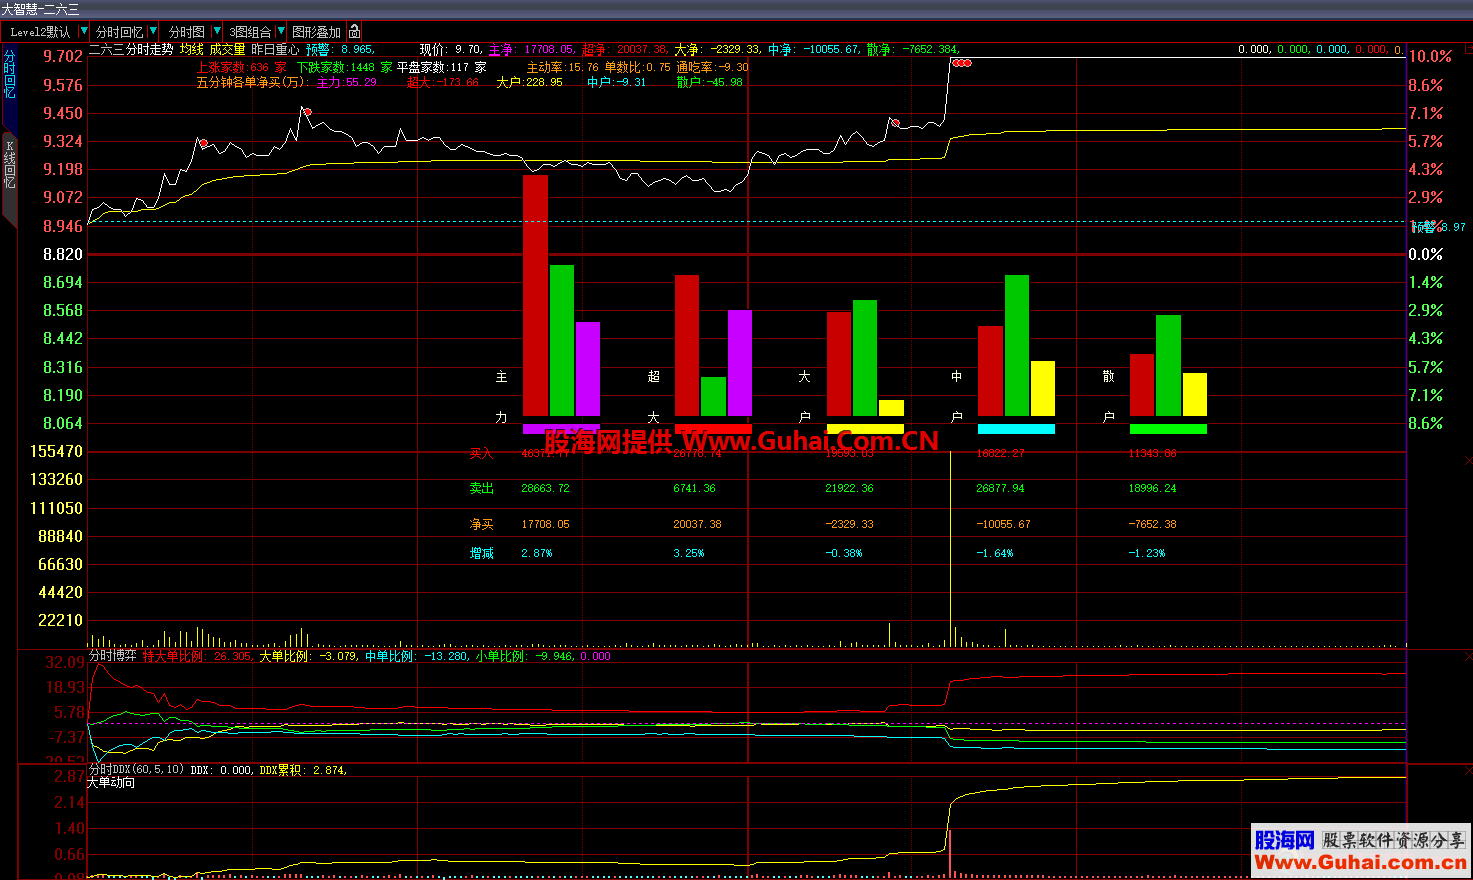Click the DDX累积: 2.874 readout
1473x880 pixels.
(x=303, y=770)
